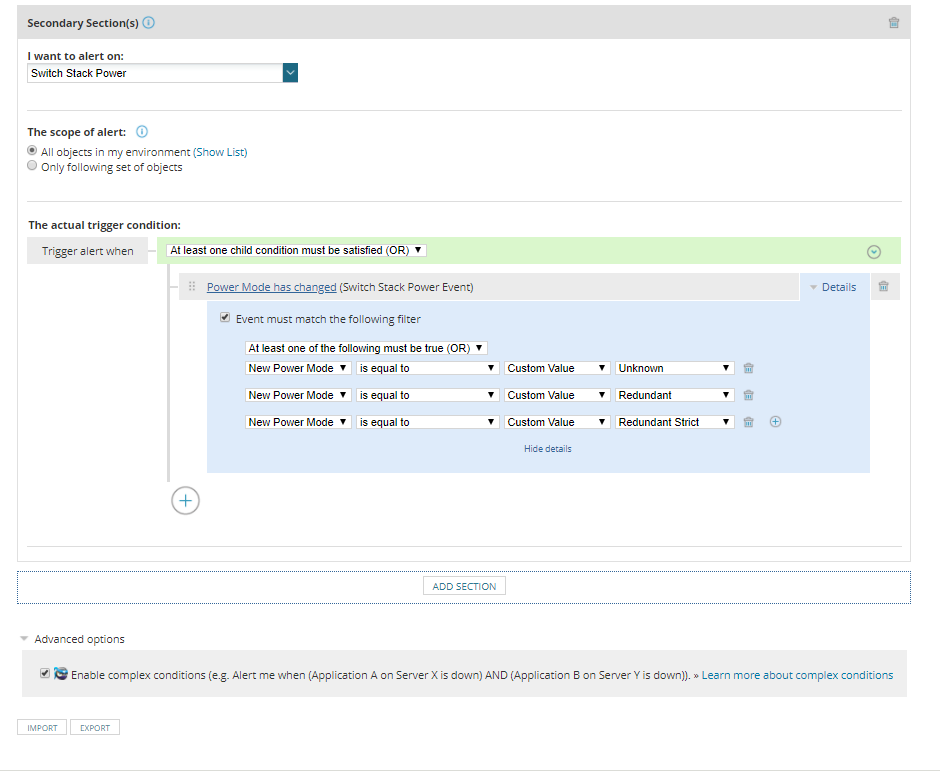The width and height of the screenshot is (940, 777).
Task: Click The actual trigger condition heading
Action: [104, 225]
